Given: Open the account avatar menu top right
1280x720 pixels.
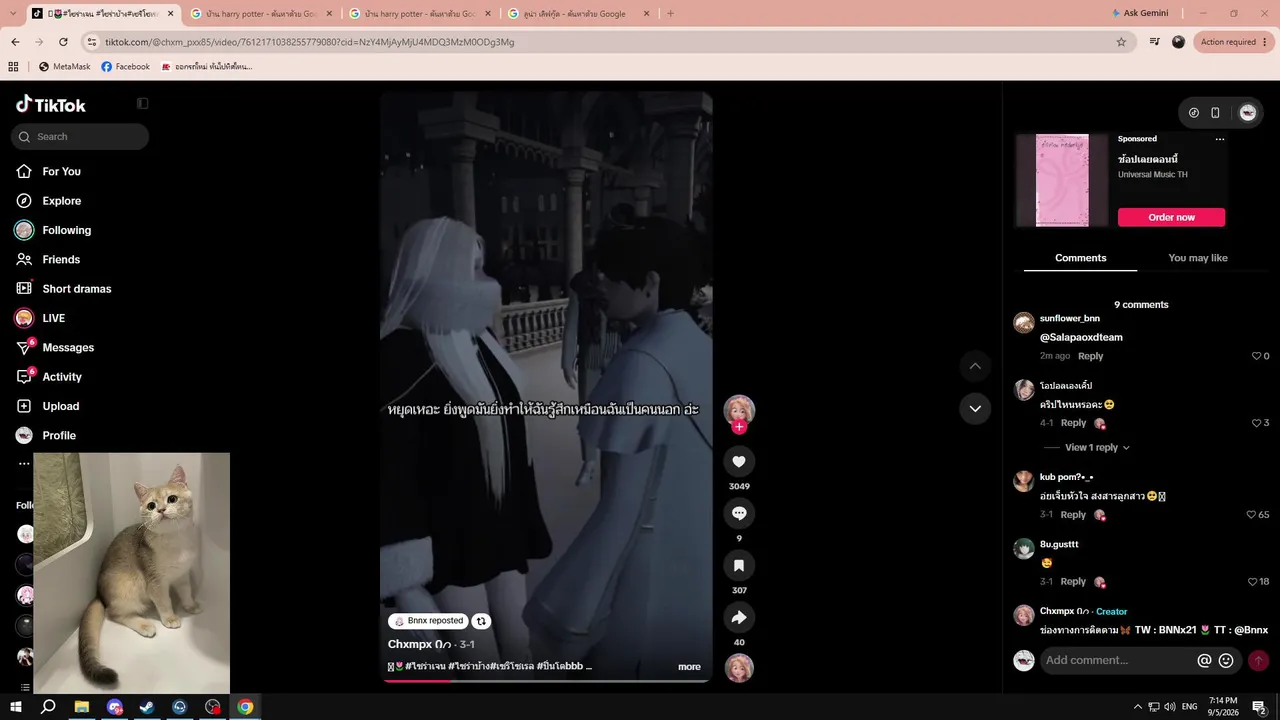Looking at the screenshot, I should pos(1248,113).
